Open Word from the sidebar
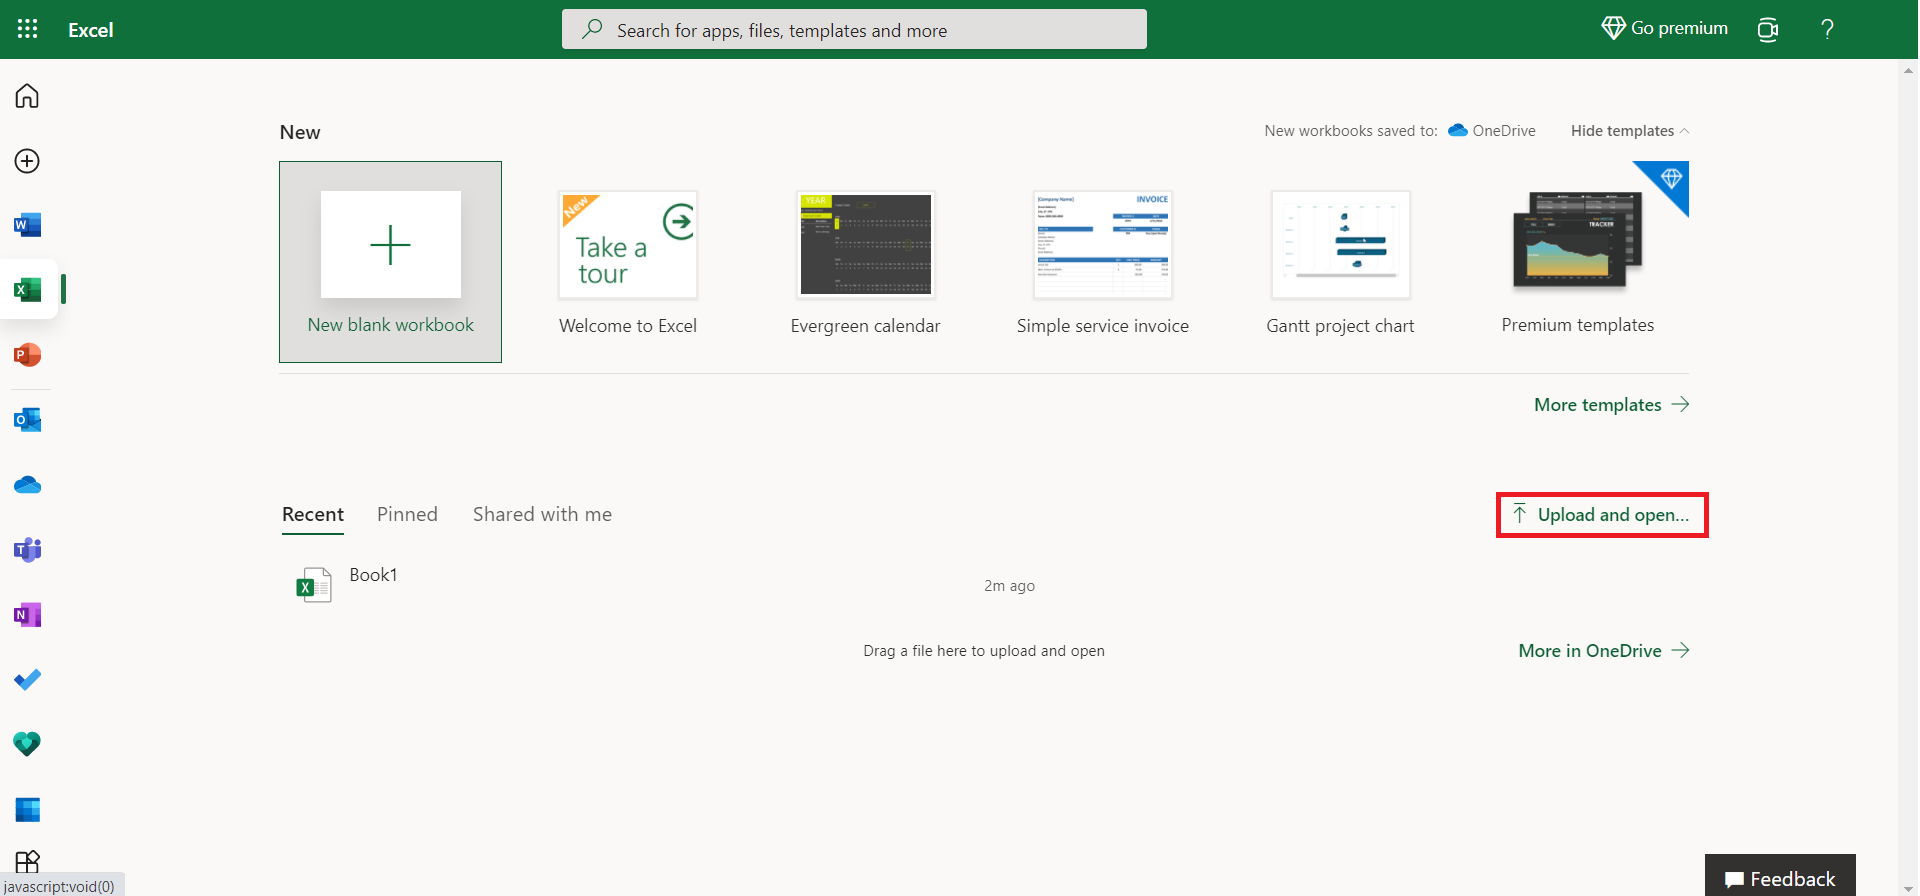The width and height of the screenshot is (1920, 896). coord(27,225)
